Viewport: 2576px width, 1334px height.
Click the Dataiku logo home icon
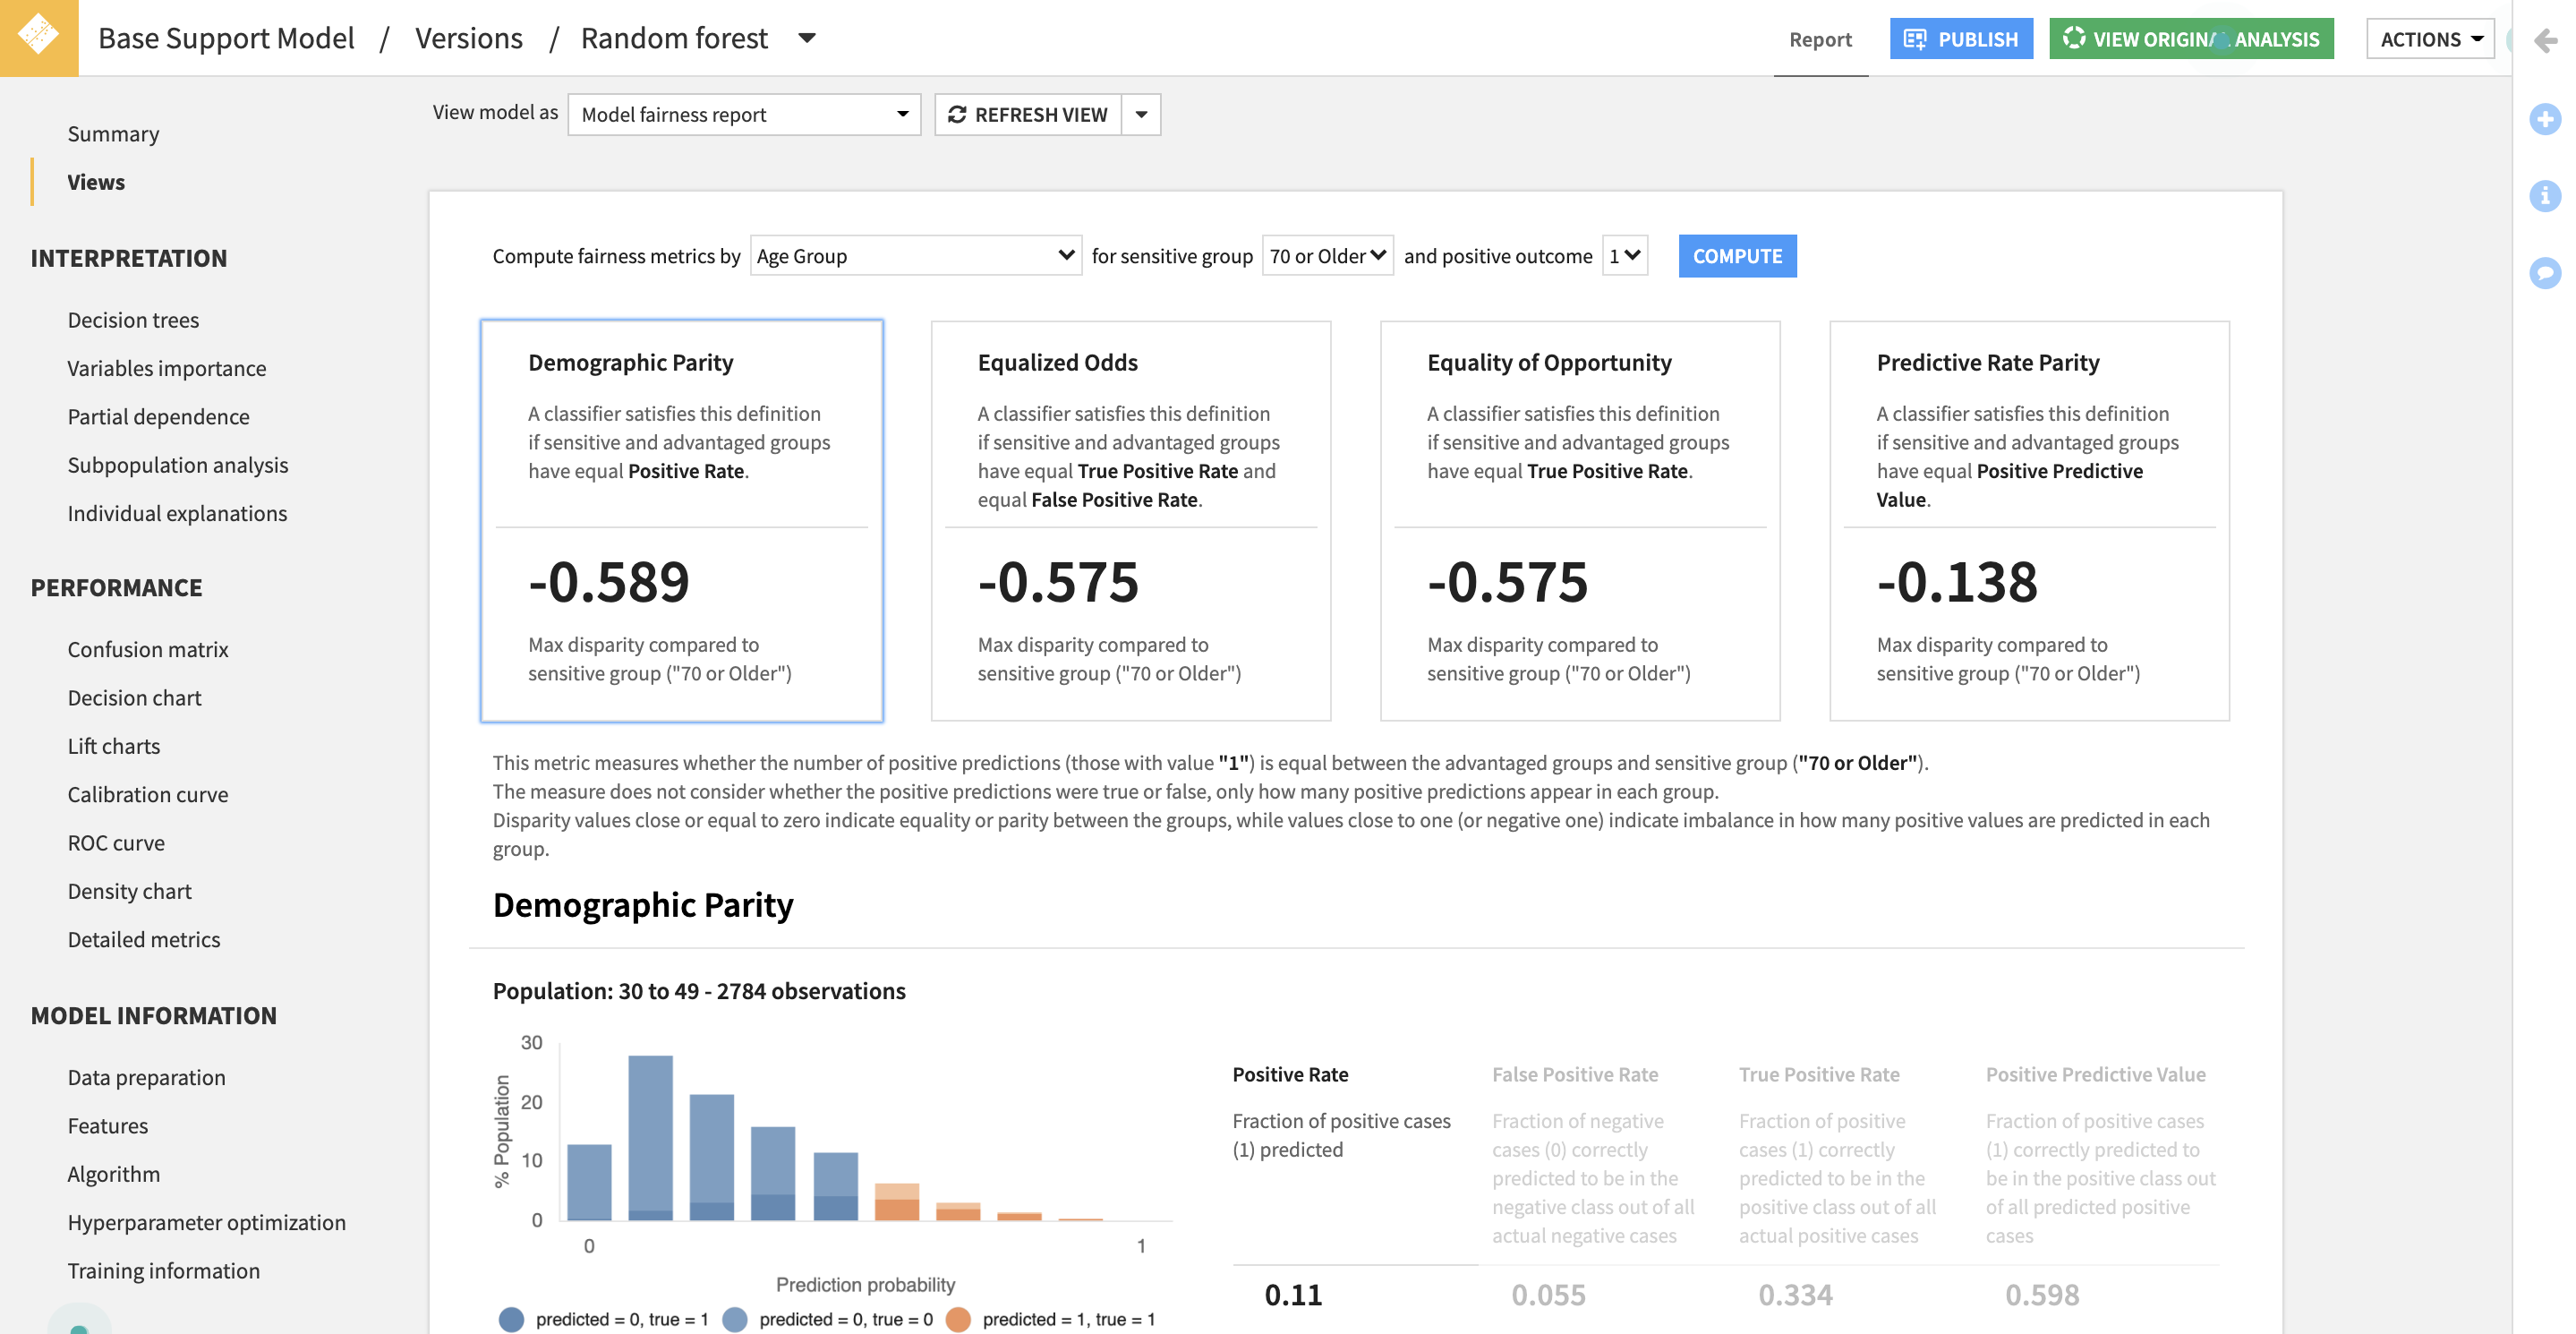click(38, 36)
